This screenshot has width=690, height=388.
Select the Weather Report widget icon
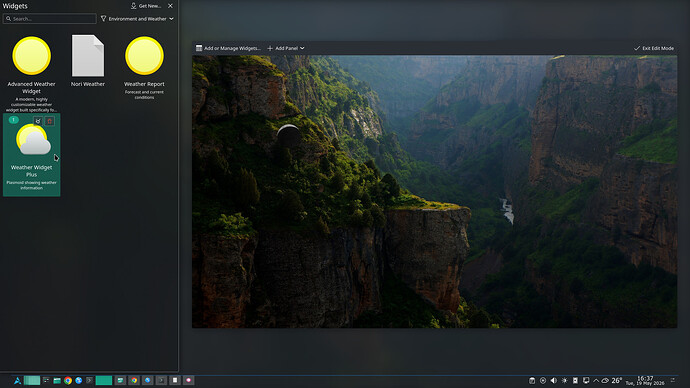(x=144, y=55)
